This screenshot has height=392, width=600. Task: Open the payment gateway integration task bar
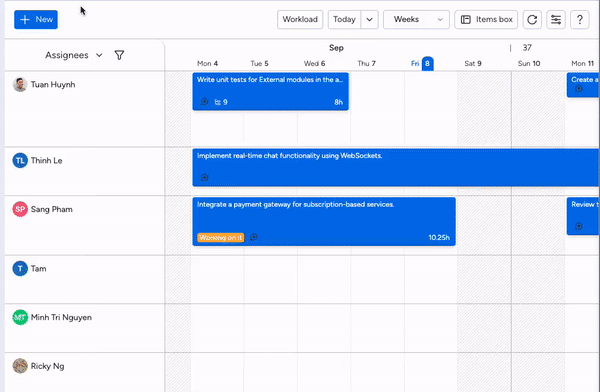pyautogui.click(x=324, y=221)
